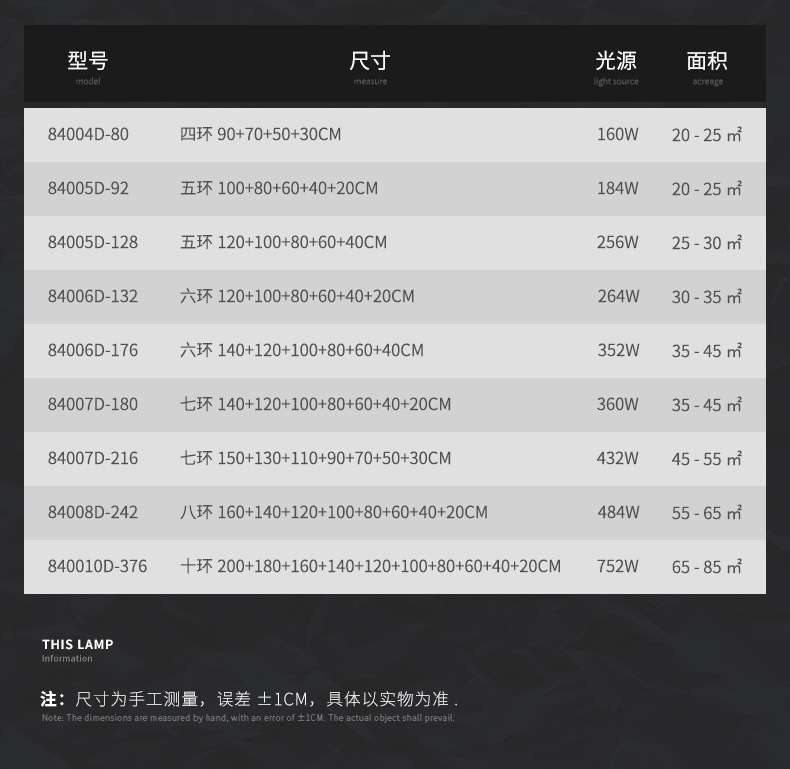Choose the 84008D-242 model entry
This screenshot has width=790, height=769.
93,512
